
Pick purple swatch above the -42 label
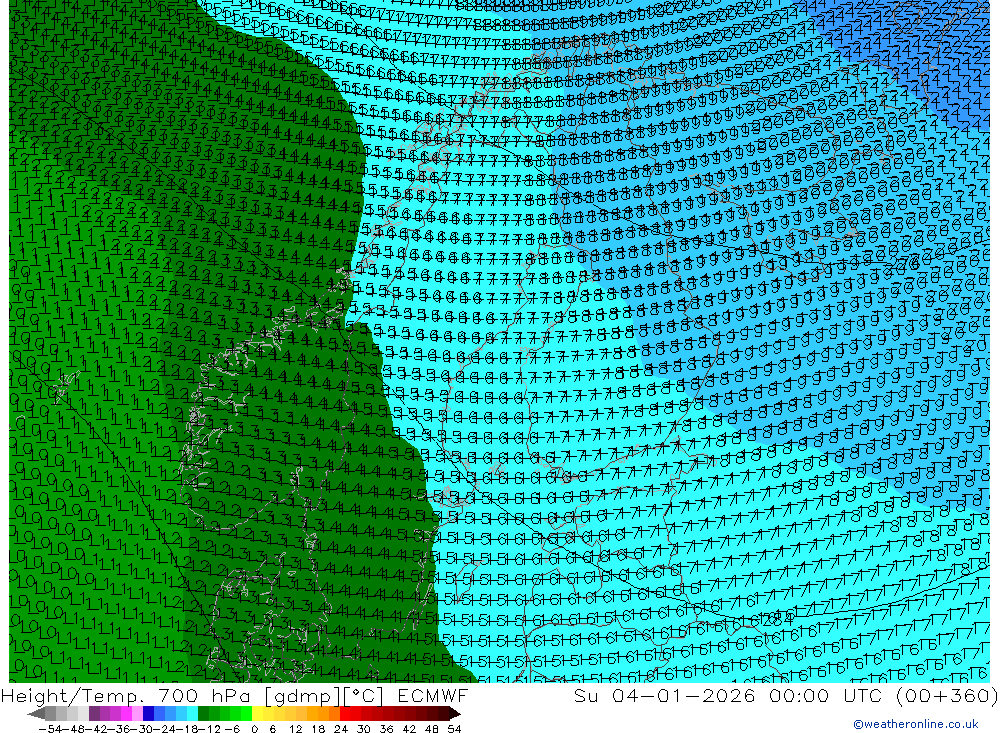[x=94, y=714]
